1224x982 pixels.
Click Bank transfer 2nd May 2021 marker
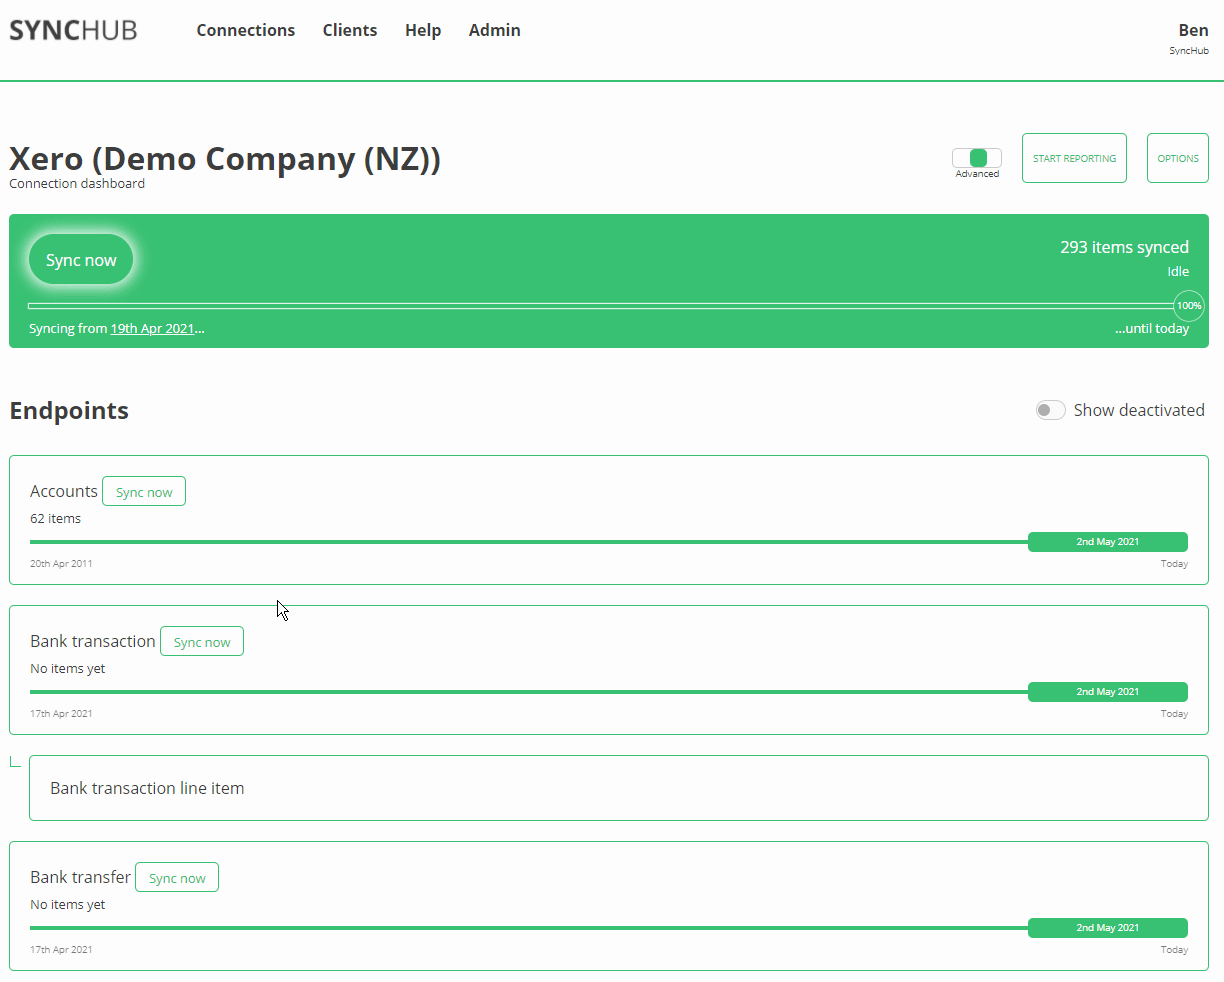point(1108,928)
